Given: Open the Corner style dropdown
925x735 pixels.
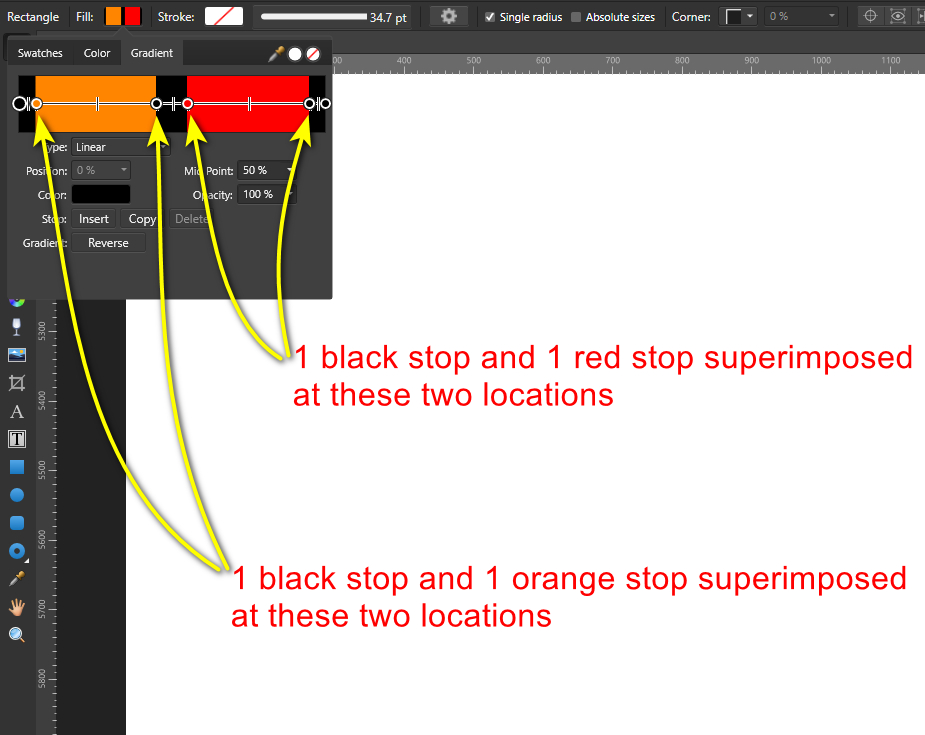Looking at the screenshot, I should pyautogui.click(x=737, y=16).
